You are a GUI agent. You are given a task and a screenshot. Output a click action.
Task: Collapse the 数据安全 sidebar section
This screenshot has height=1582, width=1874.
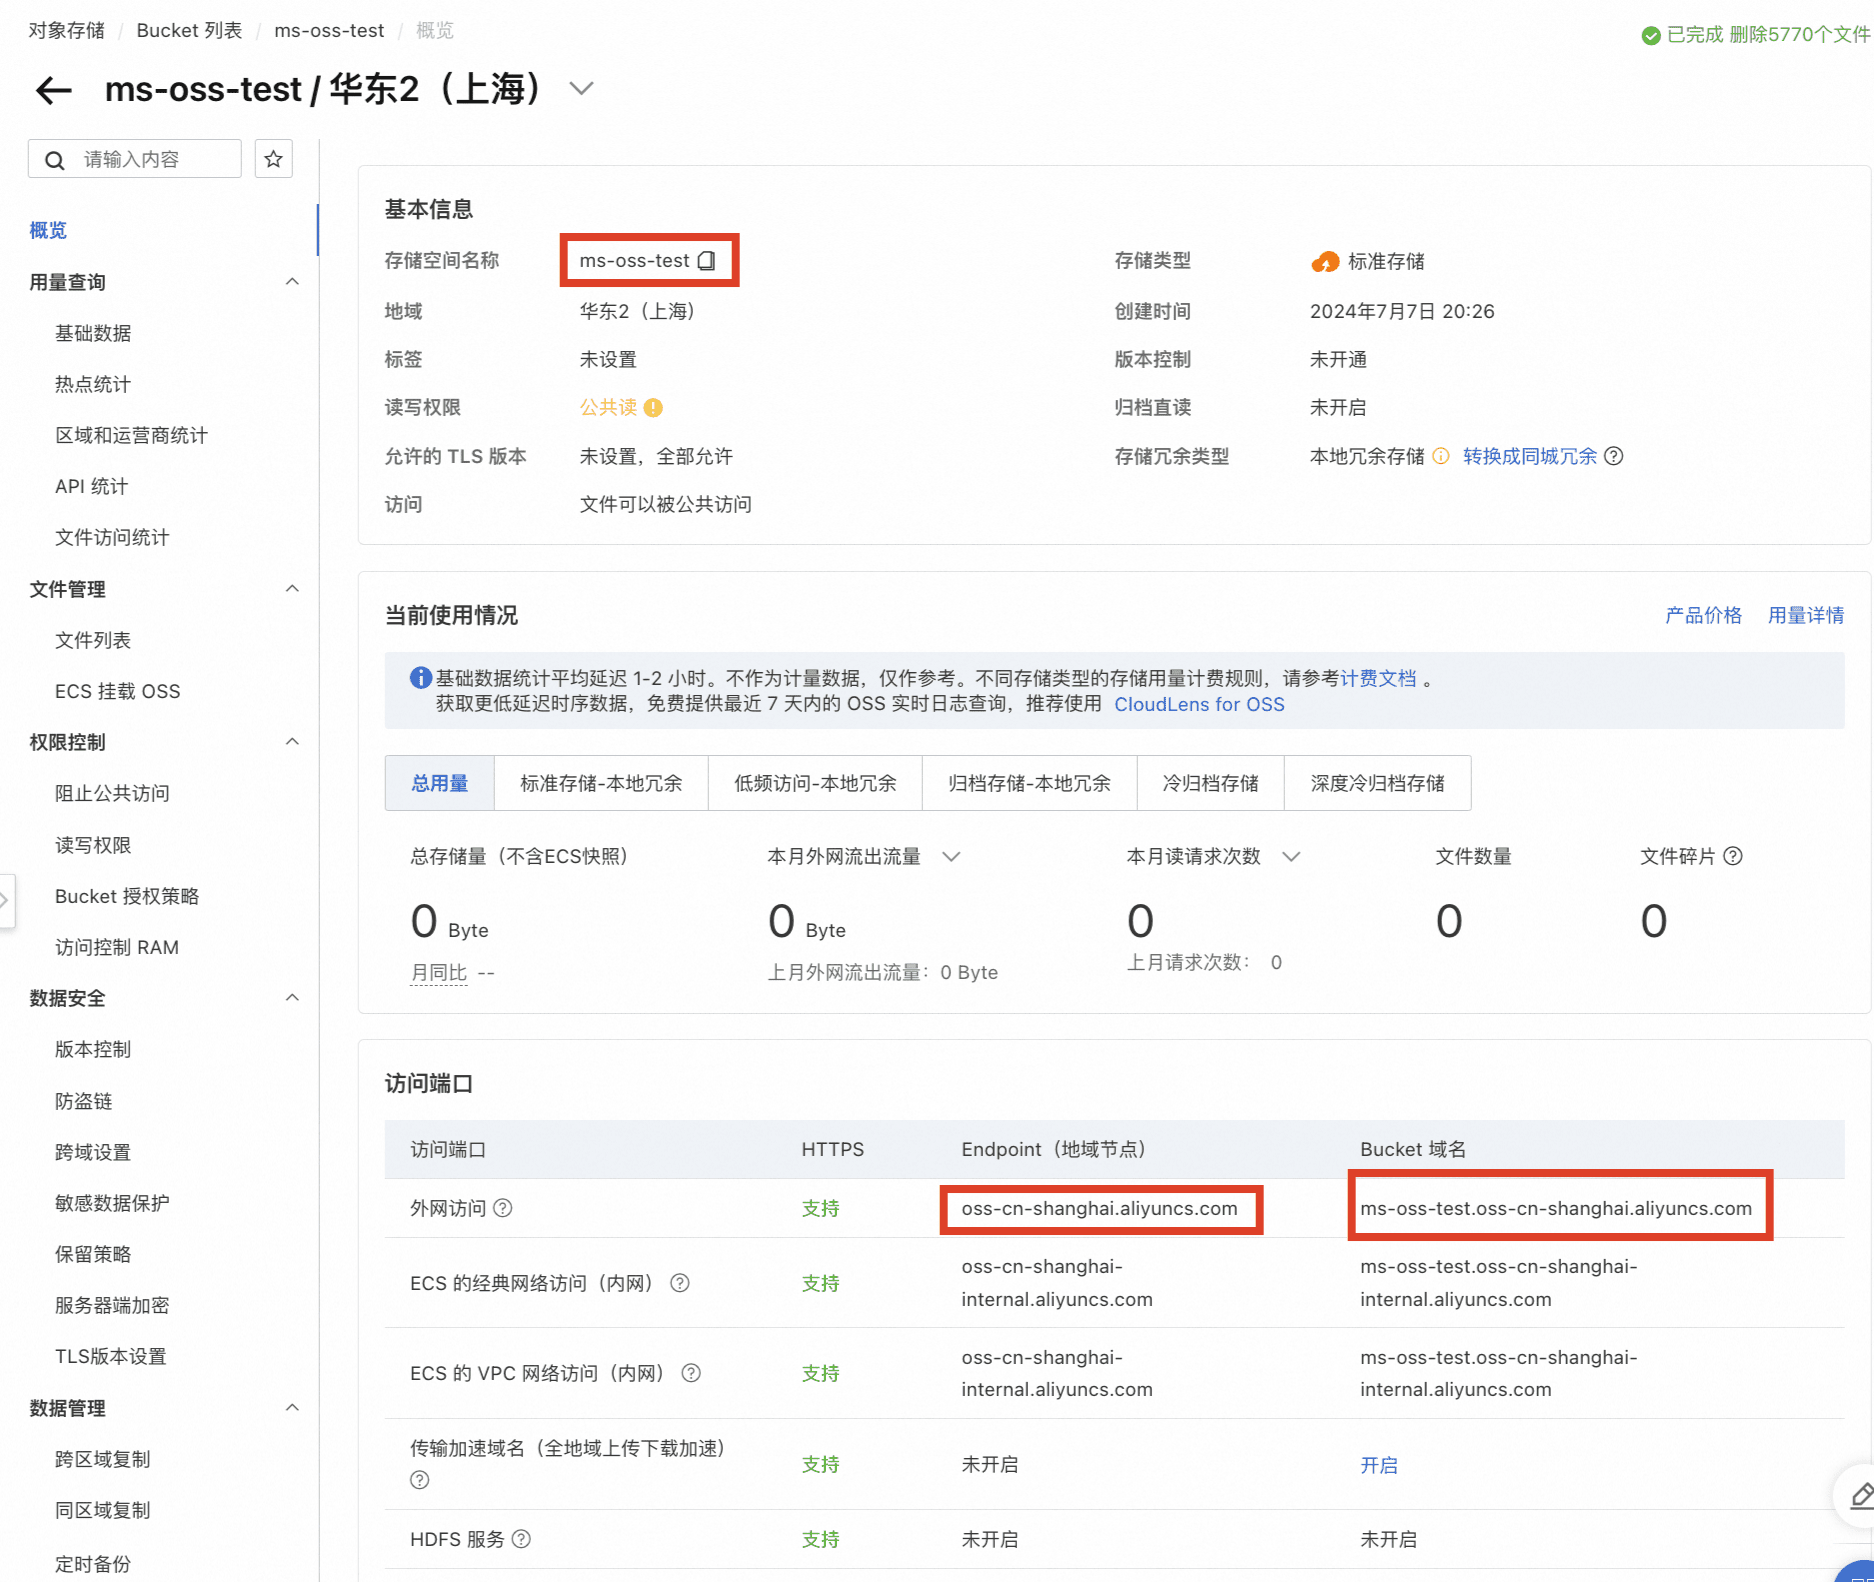pos(292,998)
